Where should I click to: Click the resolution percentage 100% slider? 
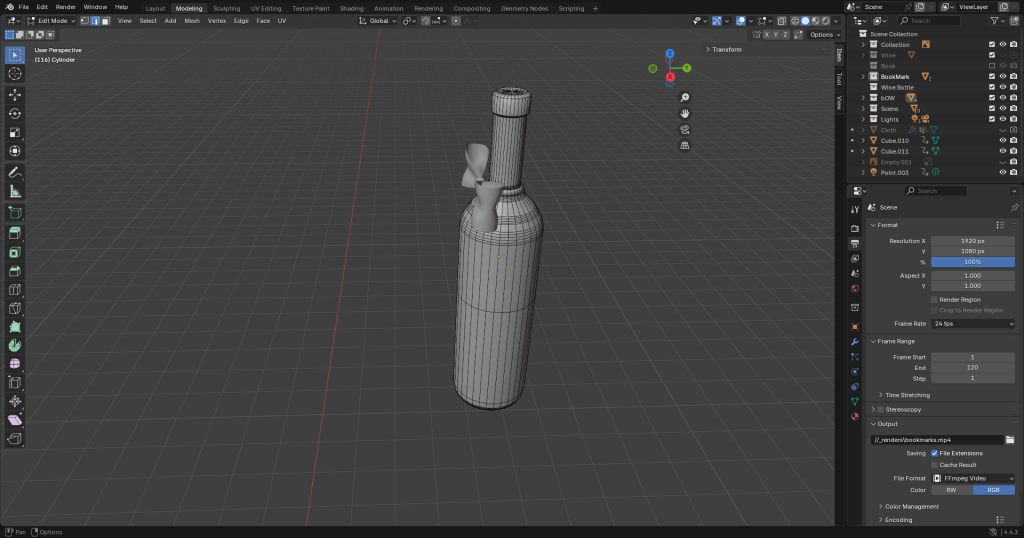point(972,262)
